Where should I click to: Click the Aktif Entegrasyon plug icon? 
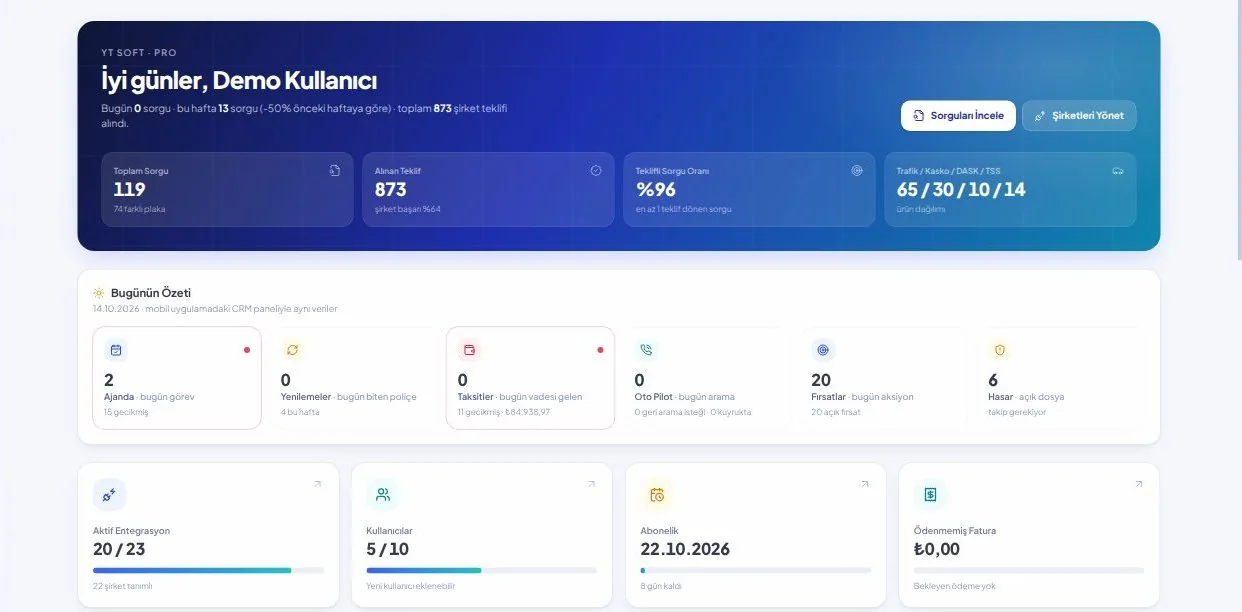[x=109, y=494]
